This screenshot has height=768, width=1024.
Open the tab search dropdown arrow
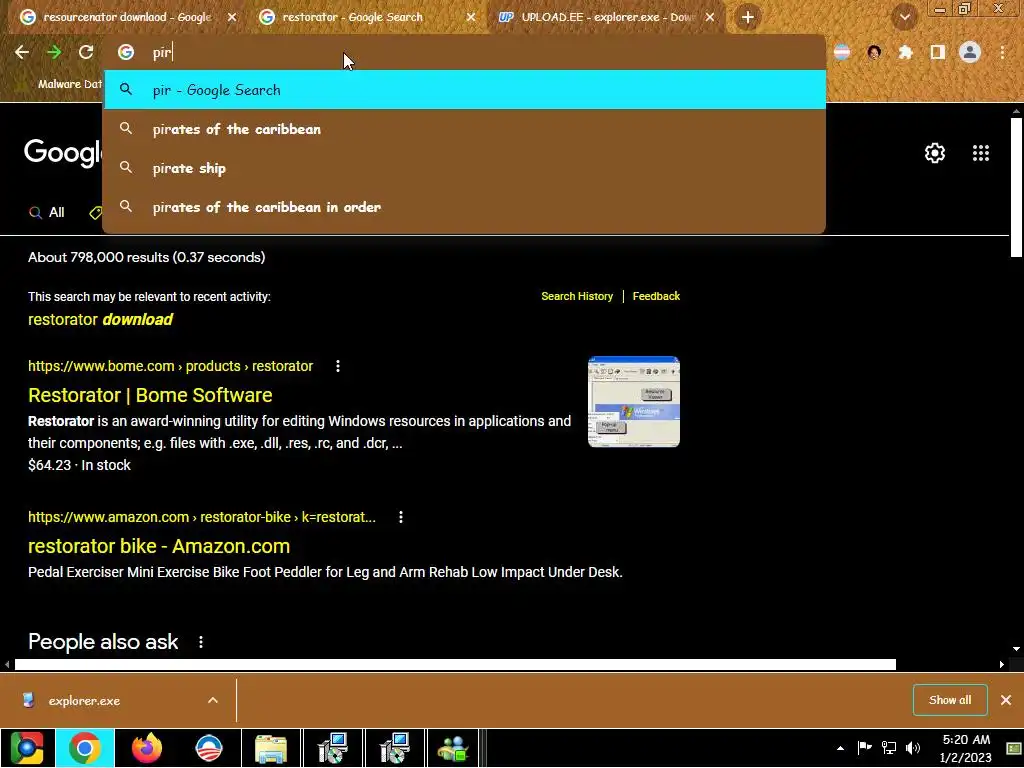904,17
